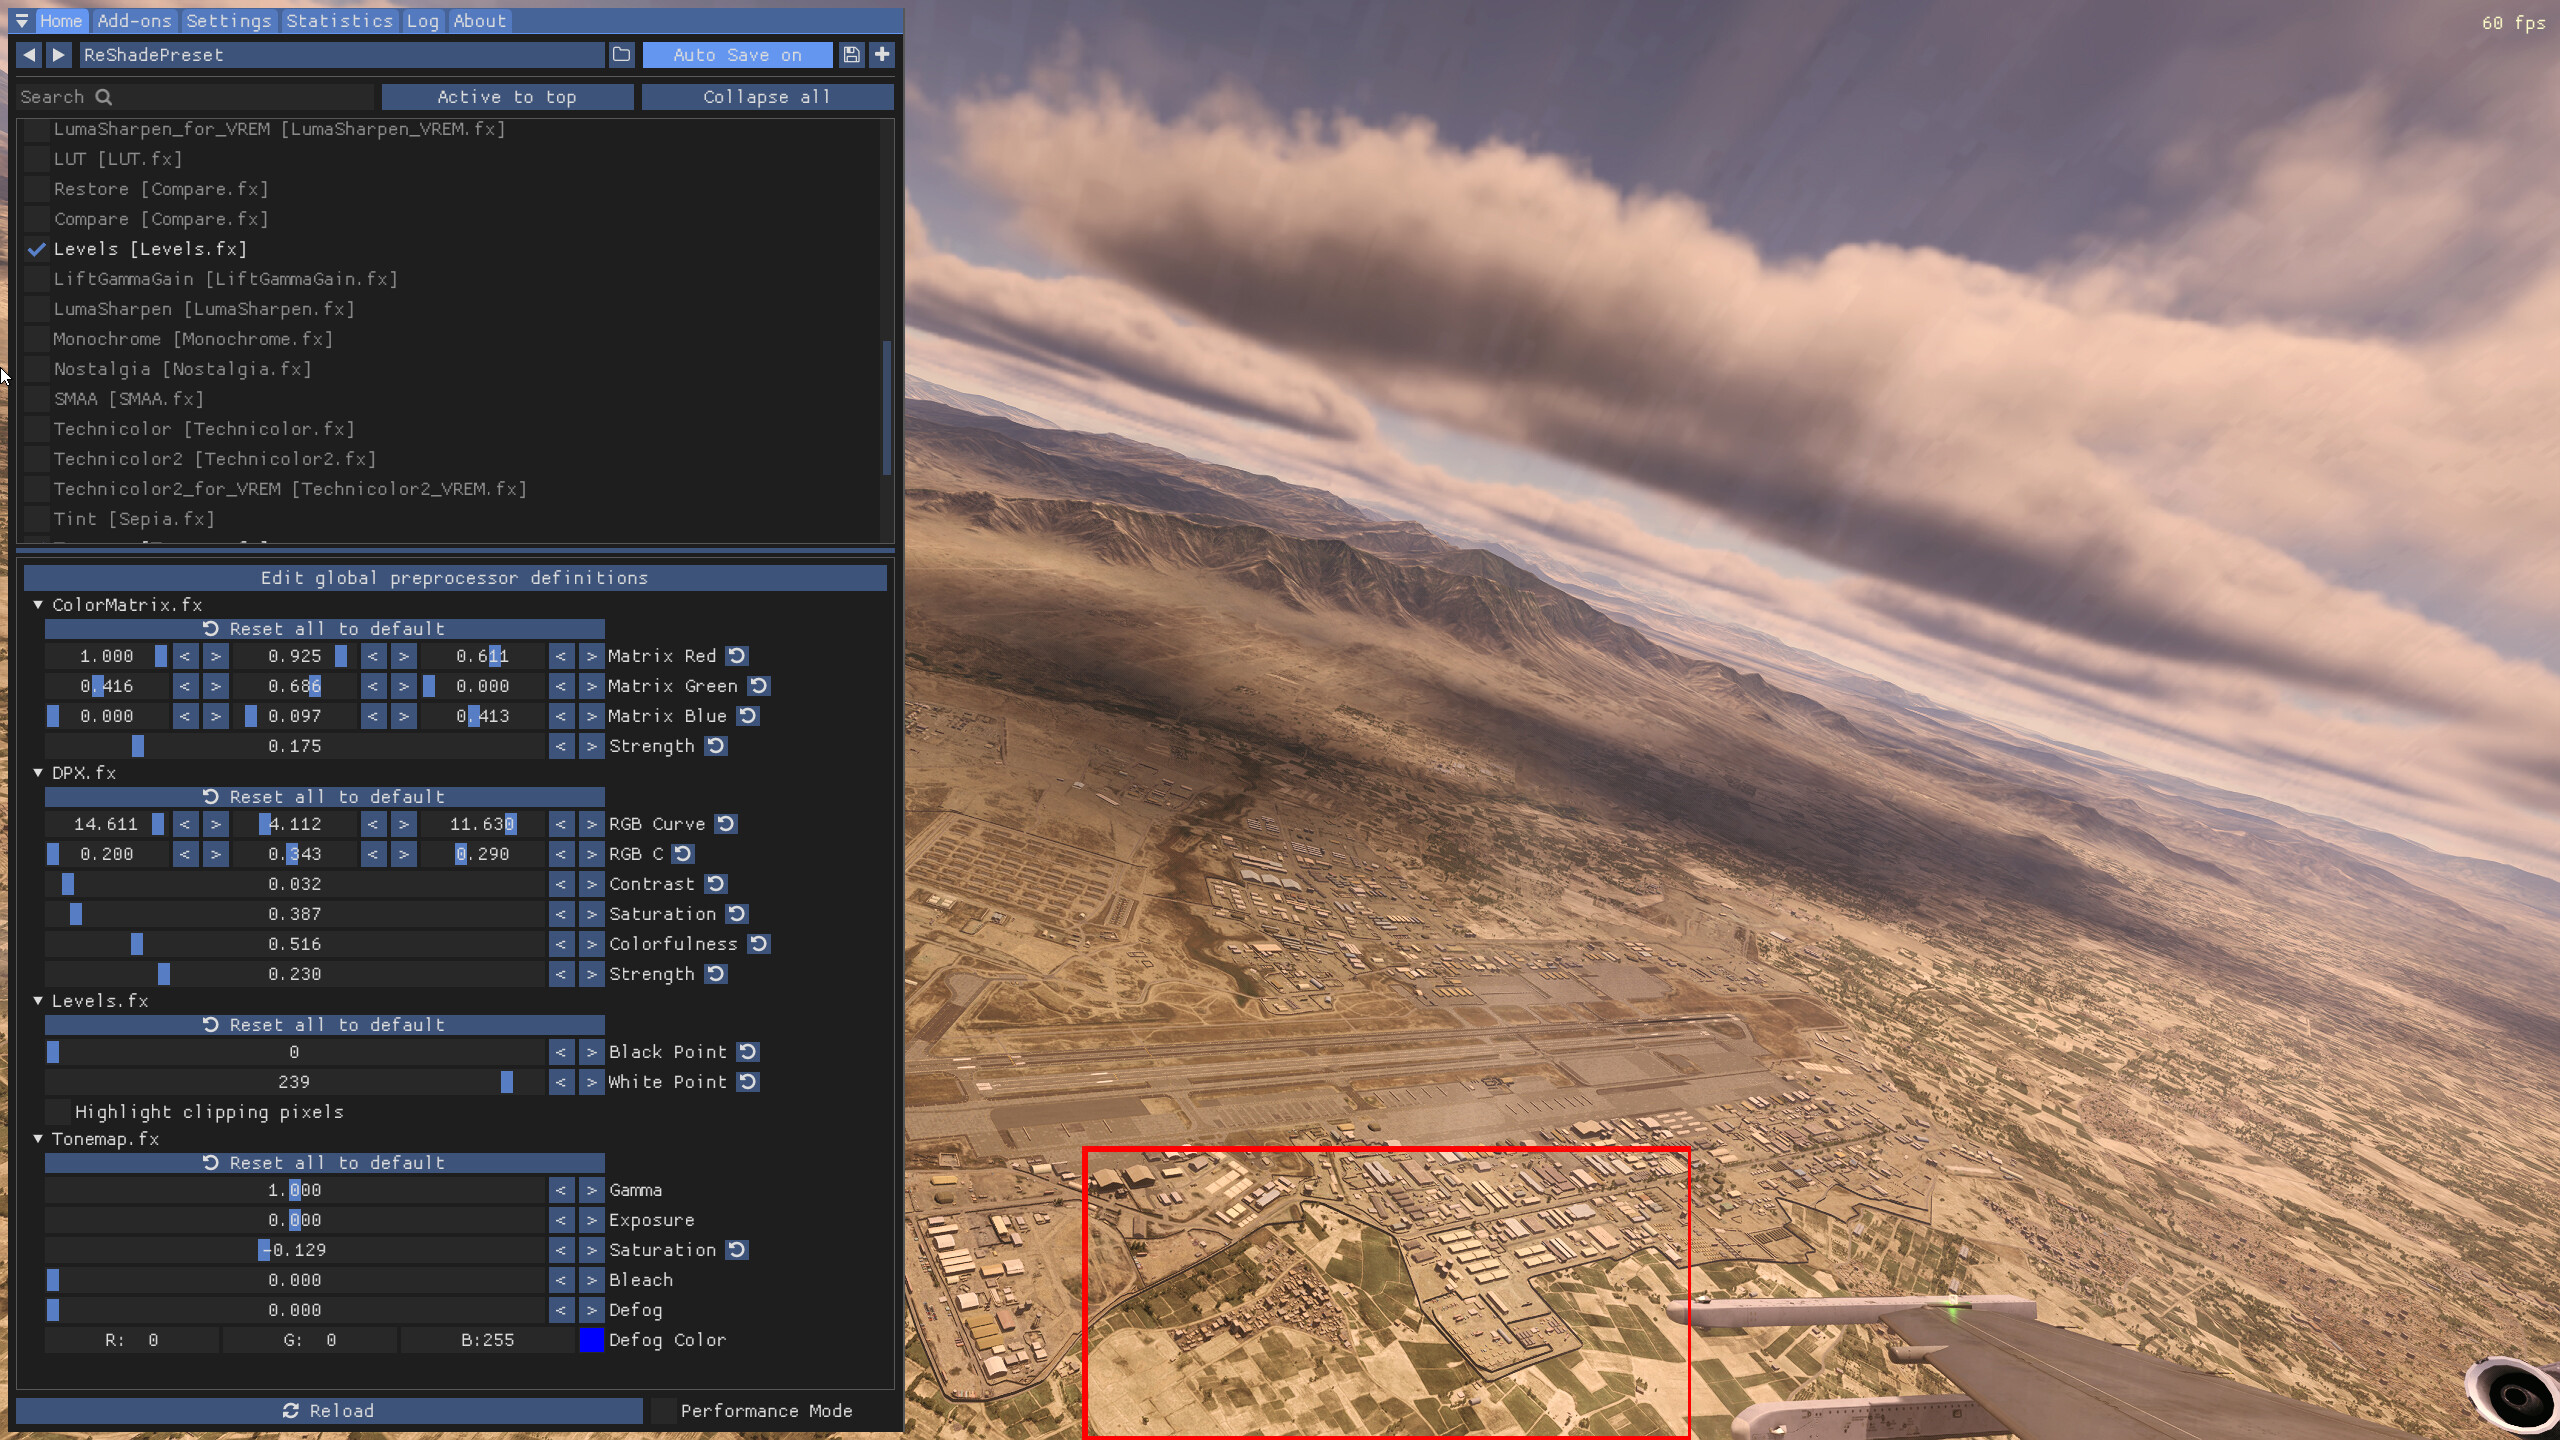Save the current preset with disk icon

[x=851, y=55]
